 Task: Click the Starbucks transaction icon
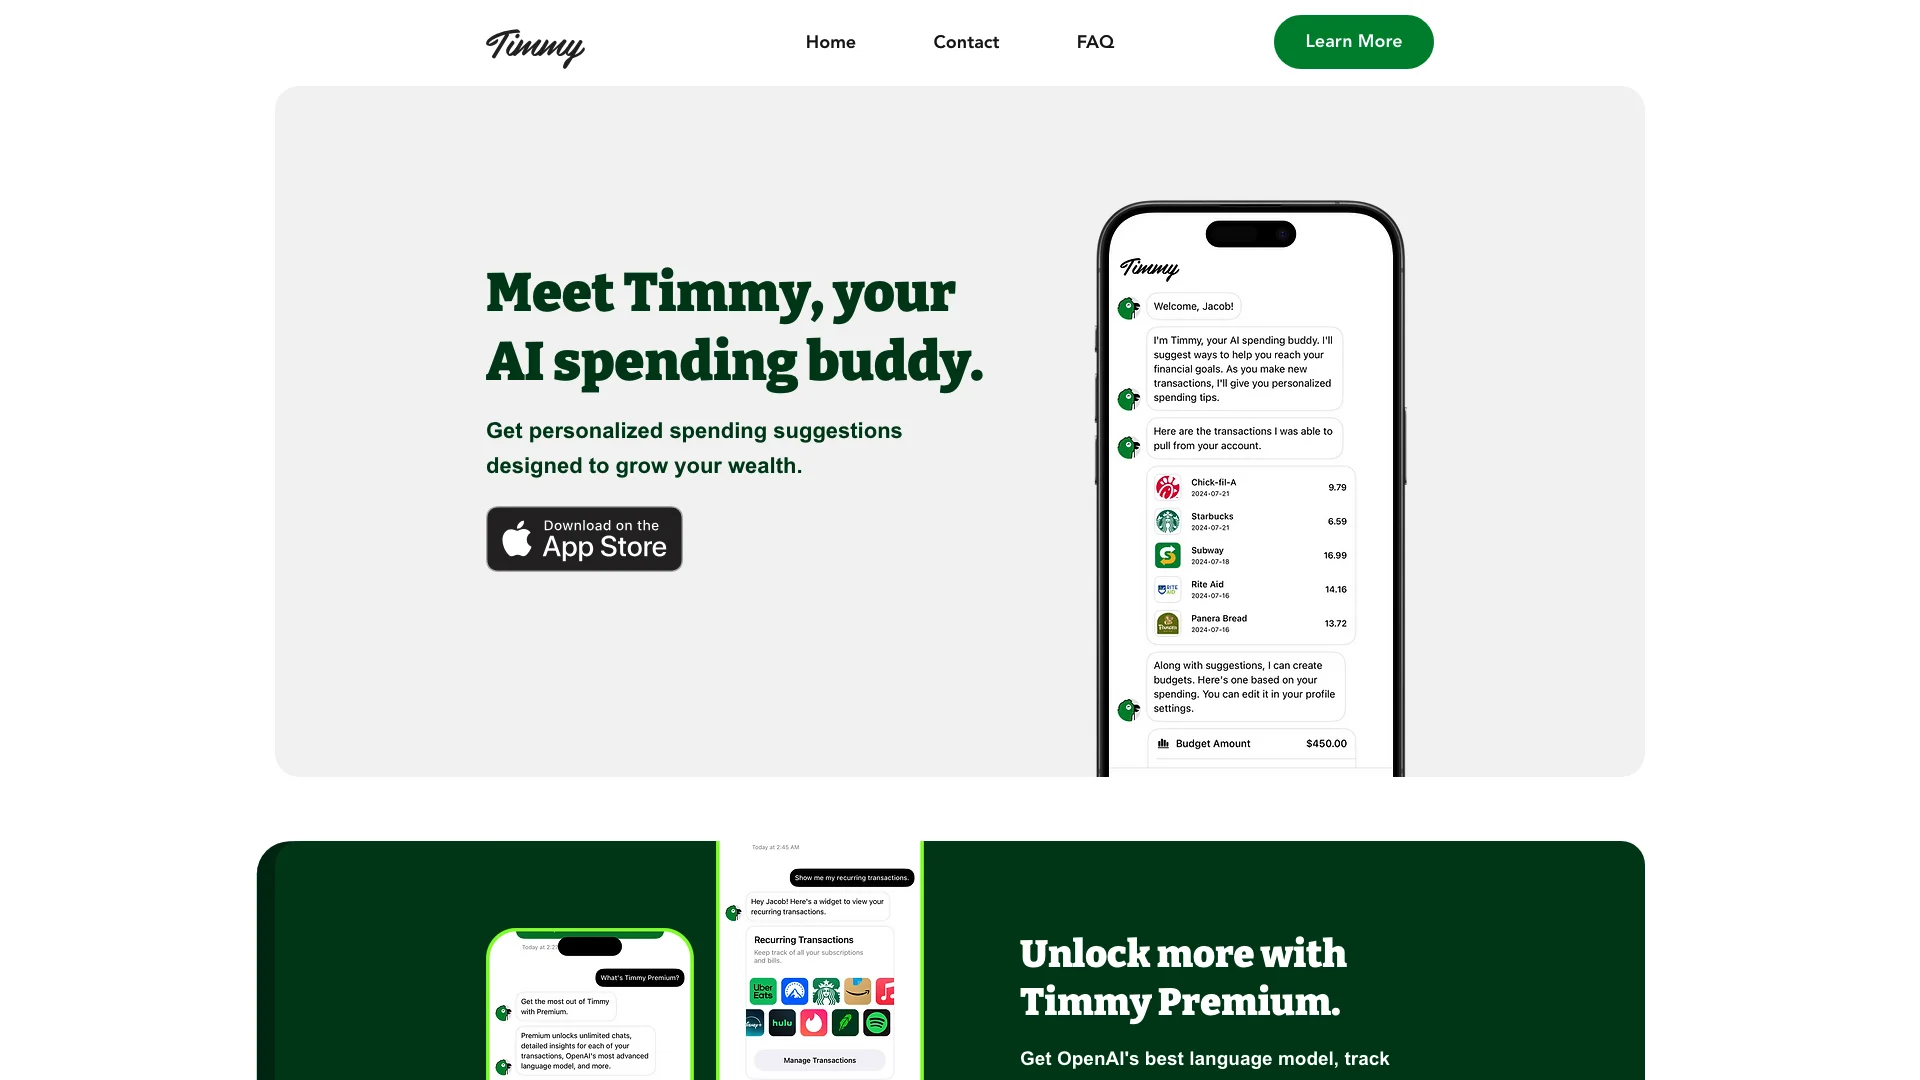coord(1166,521)
